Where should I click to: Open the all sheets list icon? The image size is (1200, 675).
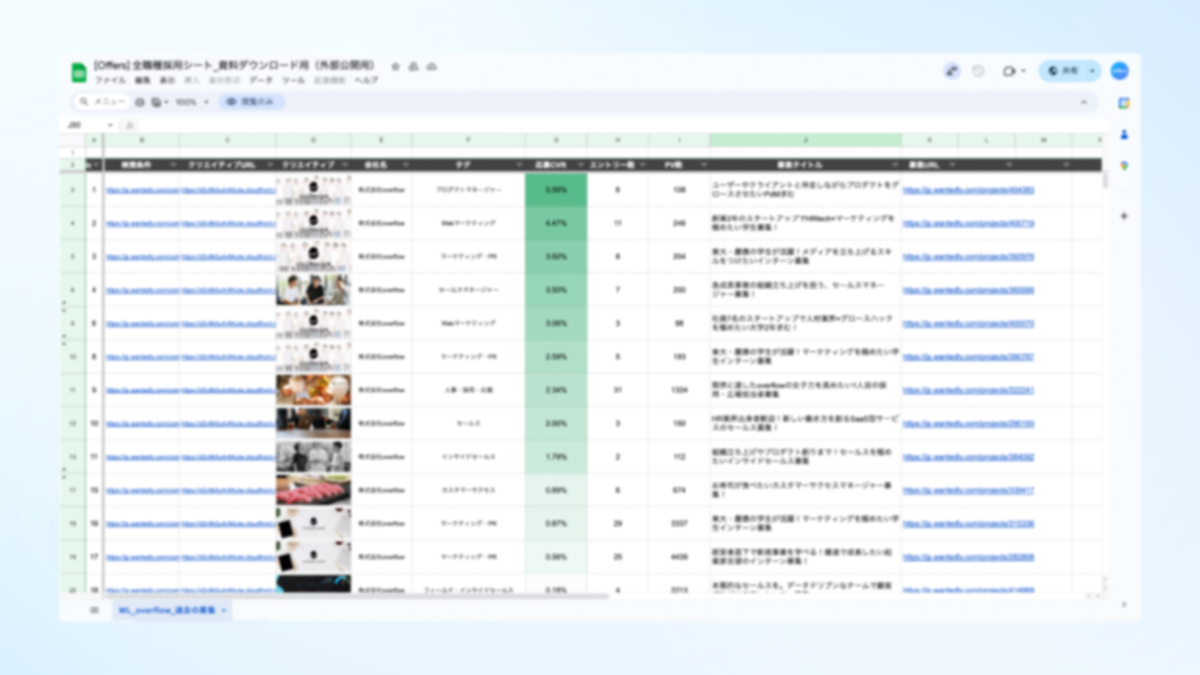point(95,609)
